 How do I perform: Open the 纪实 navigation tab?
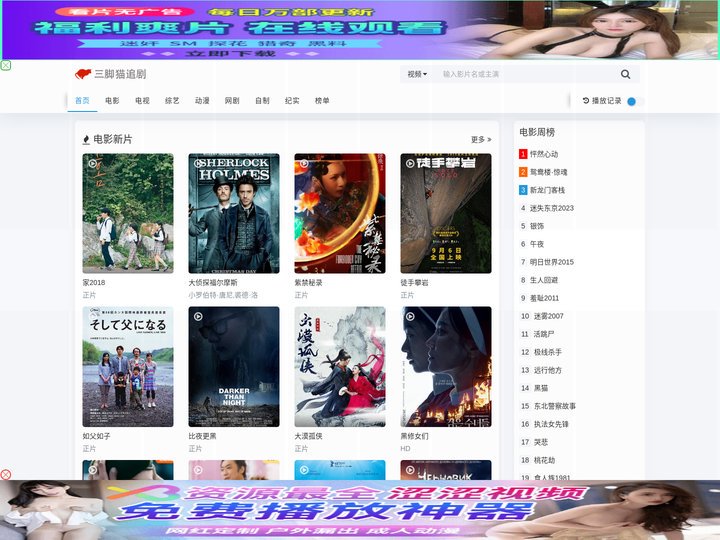(x=292, y=101)
